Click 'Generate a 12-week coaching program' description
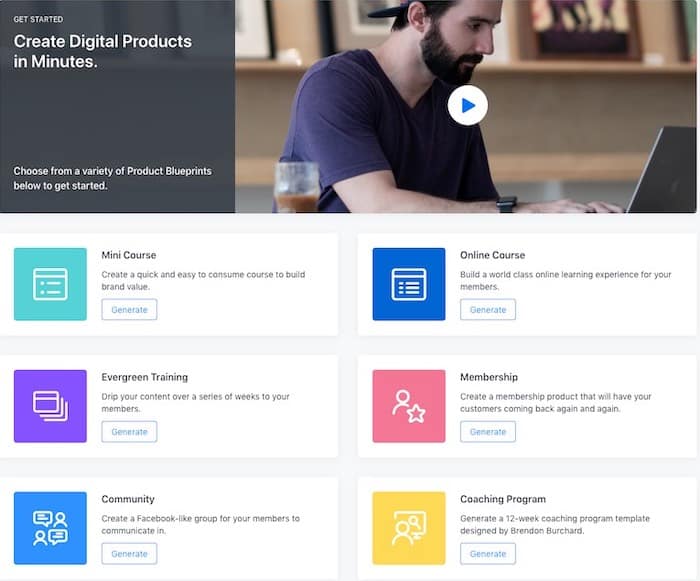 coord(555,524)
